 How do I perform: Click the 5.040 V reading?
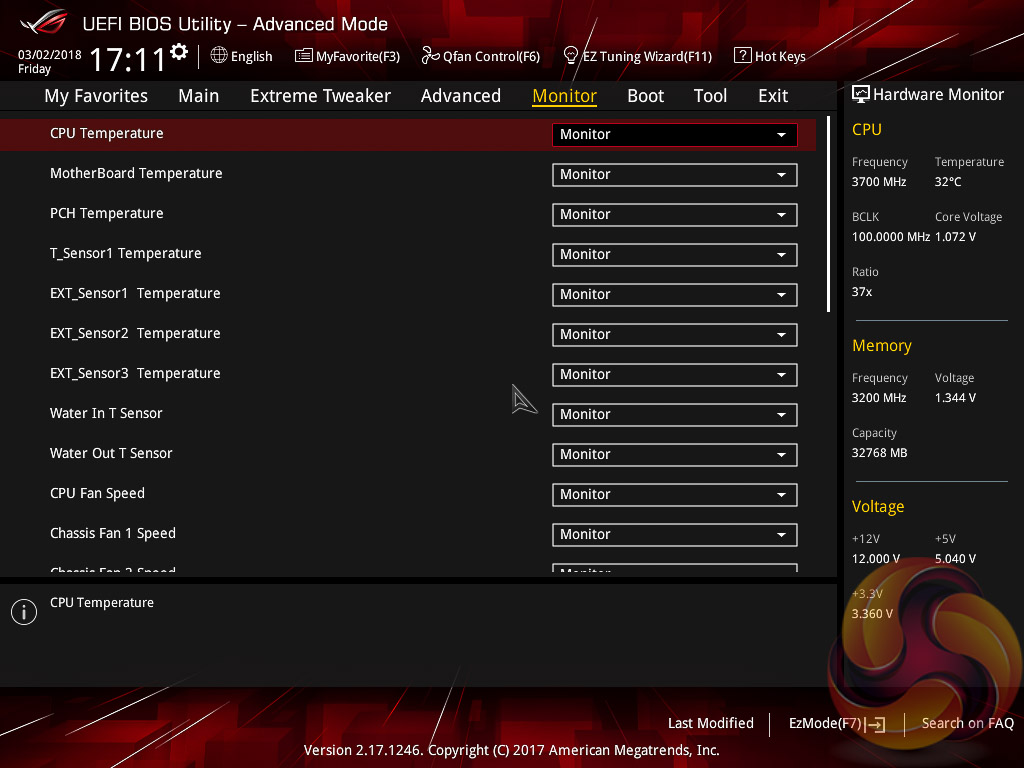pos(955,558)
